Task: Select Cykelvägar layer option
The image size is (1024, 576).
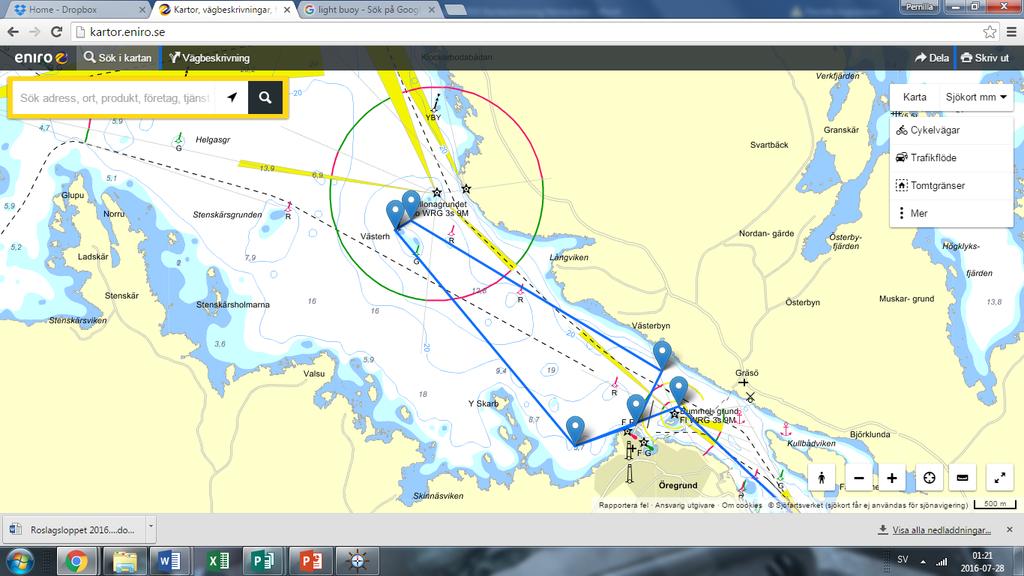Action: pyautogui.click(x=951, y=130)
